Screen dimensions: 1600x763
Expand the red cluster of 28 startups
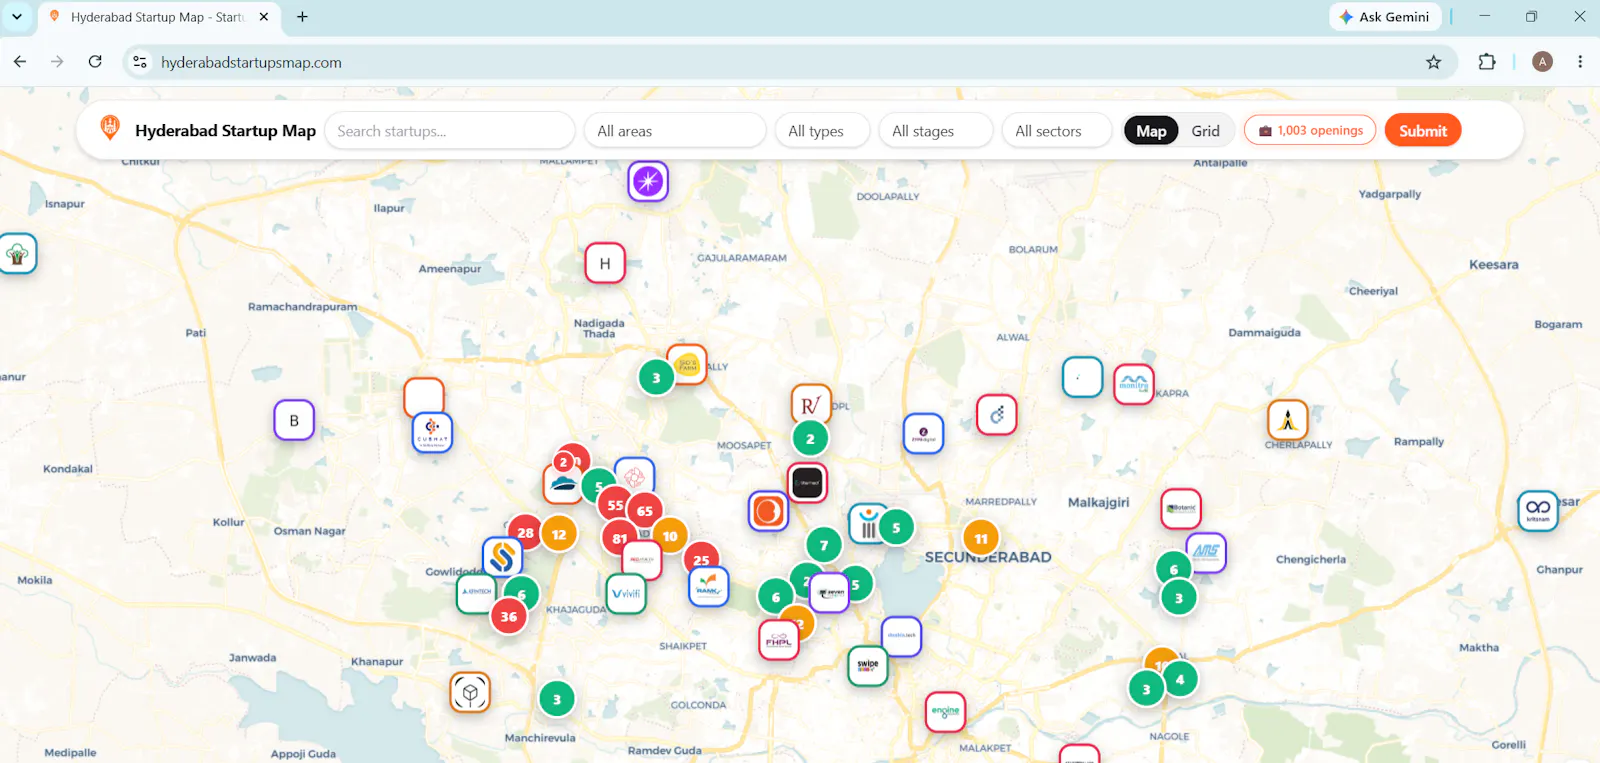(x=525, y=532)
